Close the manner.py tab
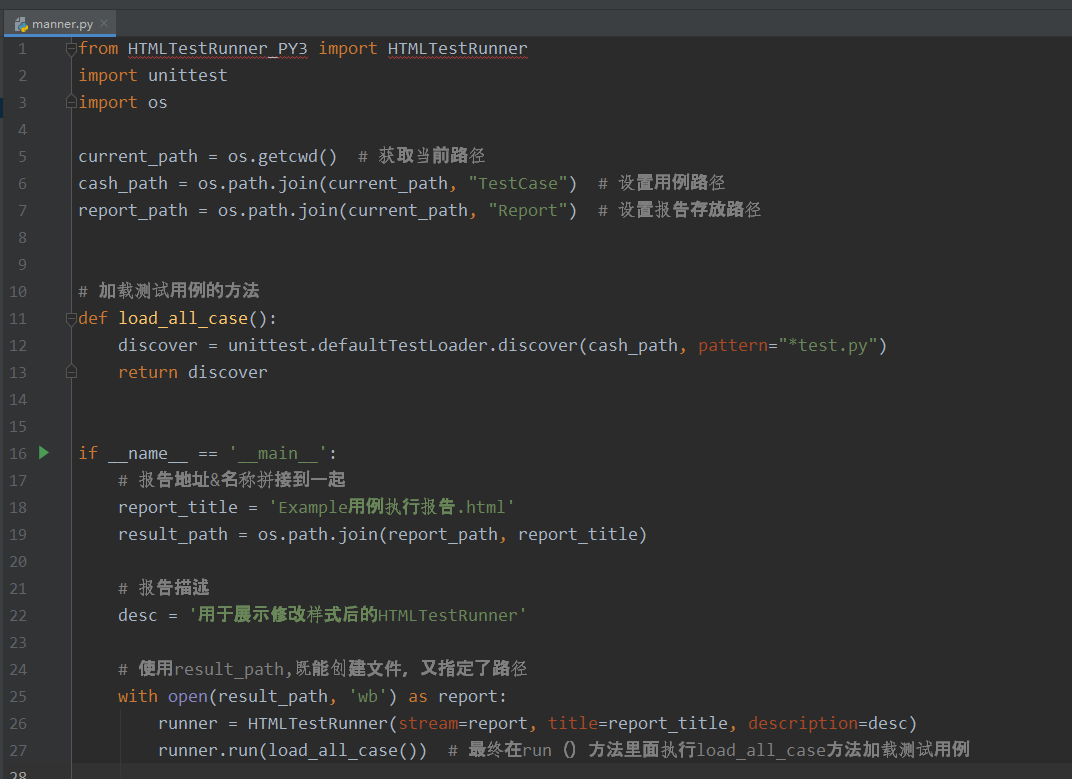The width and height of the screenshot is (1072, 779). [x=104, y=23]
